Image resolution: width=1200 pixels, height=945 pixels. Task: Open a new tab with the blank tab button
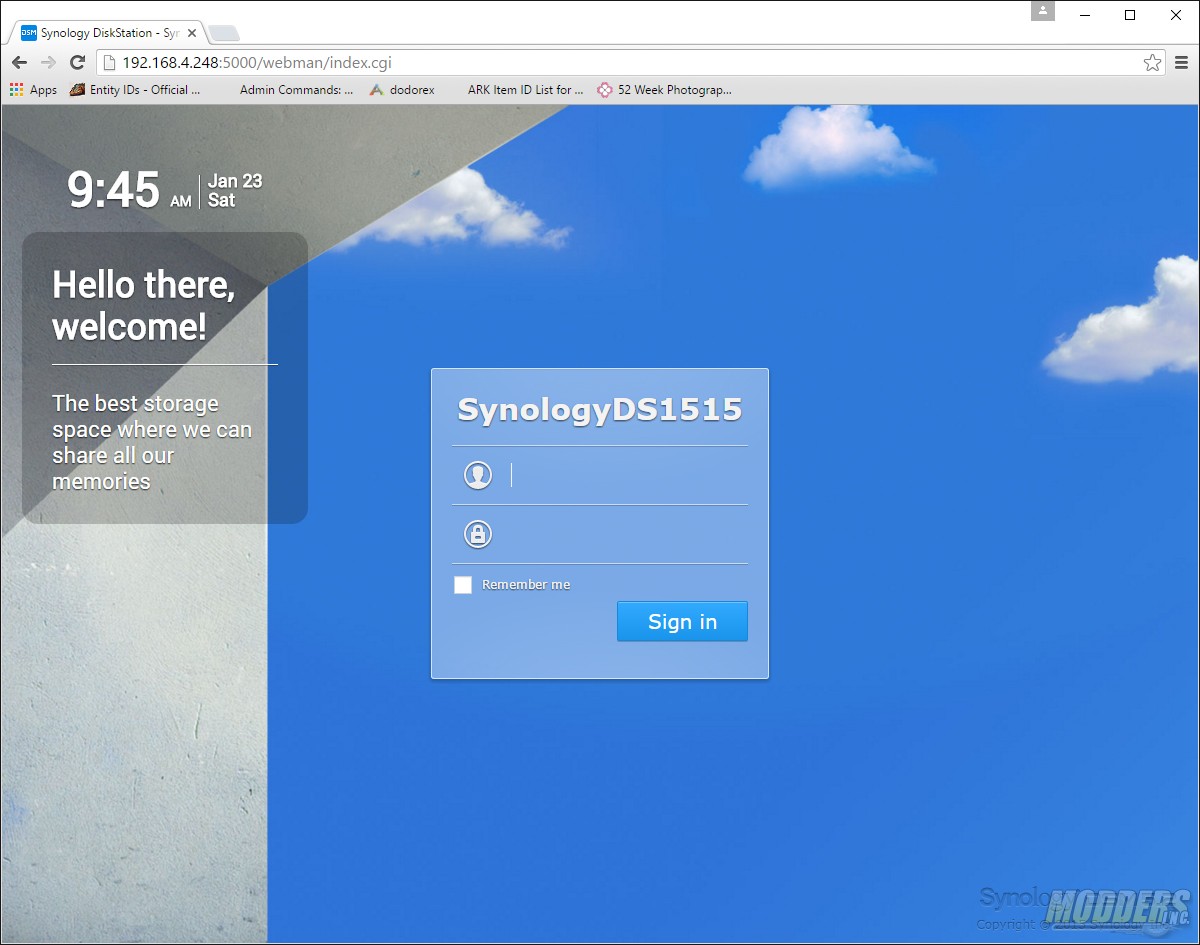pos(223,33)
